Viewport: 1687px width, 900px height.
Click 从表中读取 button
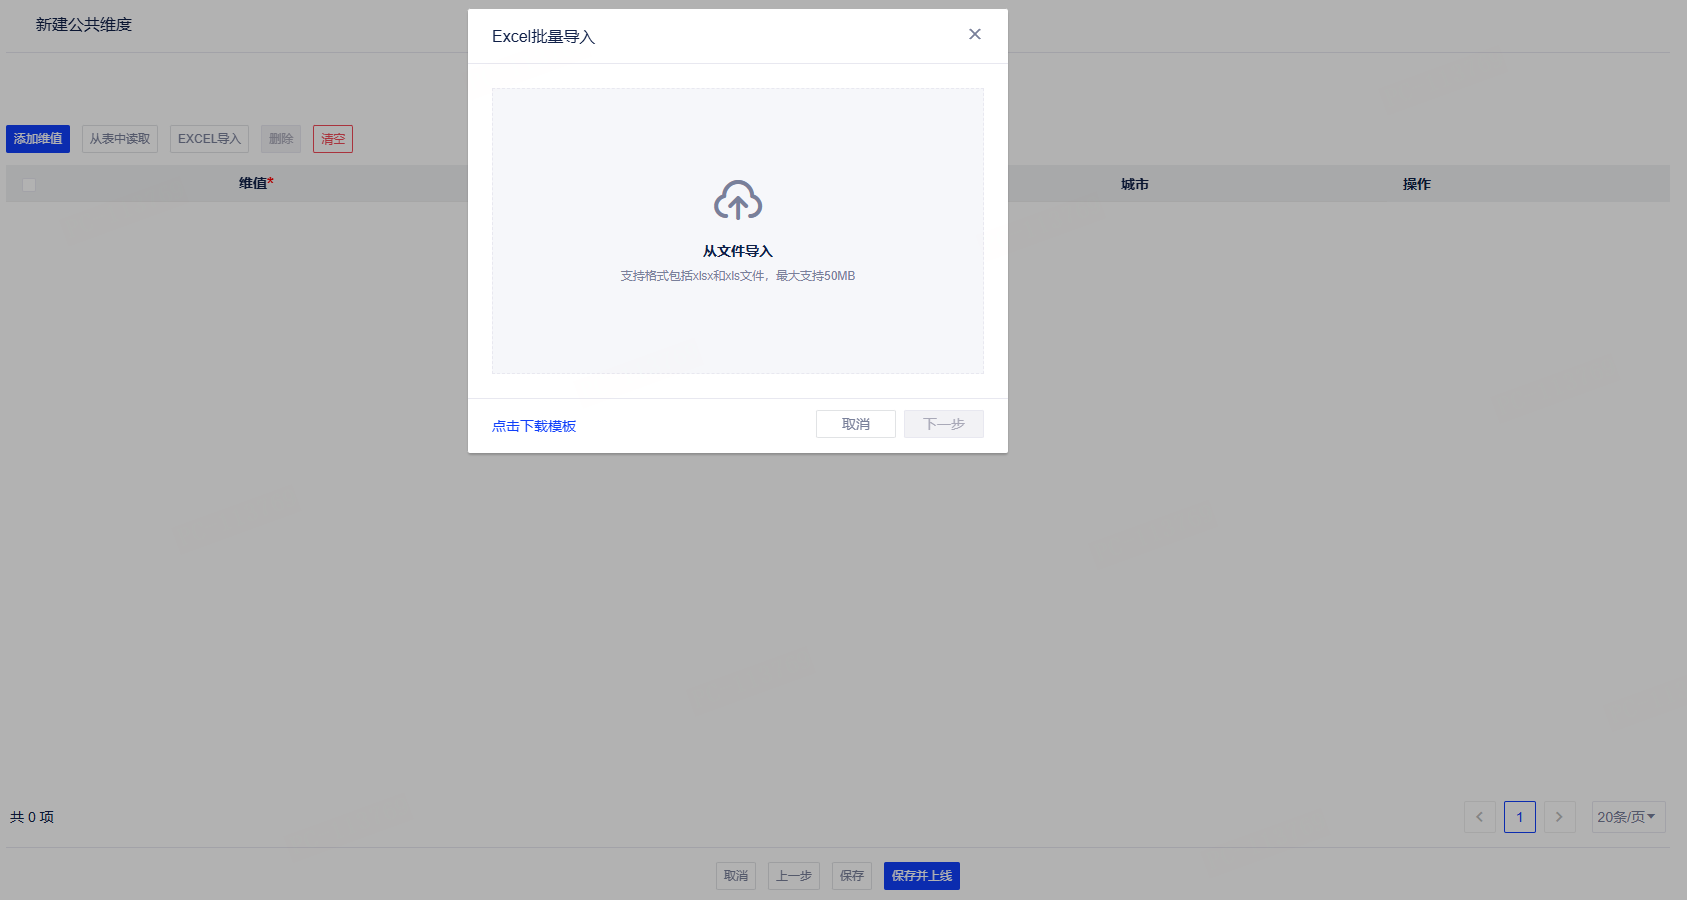point(120,139)
